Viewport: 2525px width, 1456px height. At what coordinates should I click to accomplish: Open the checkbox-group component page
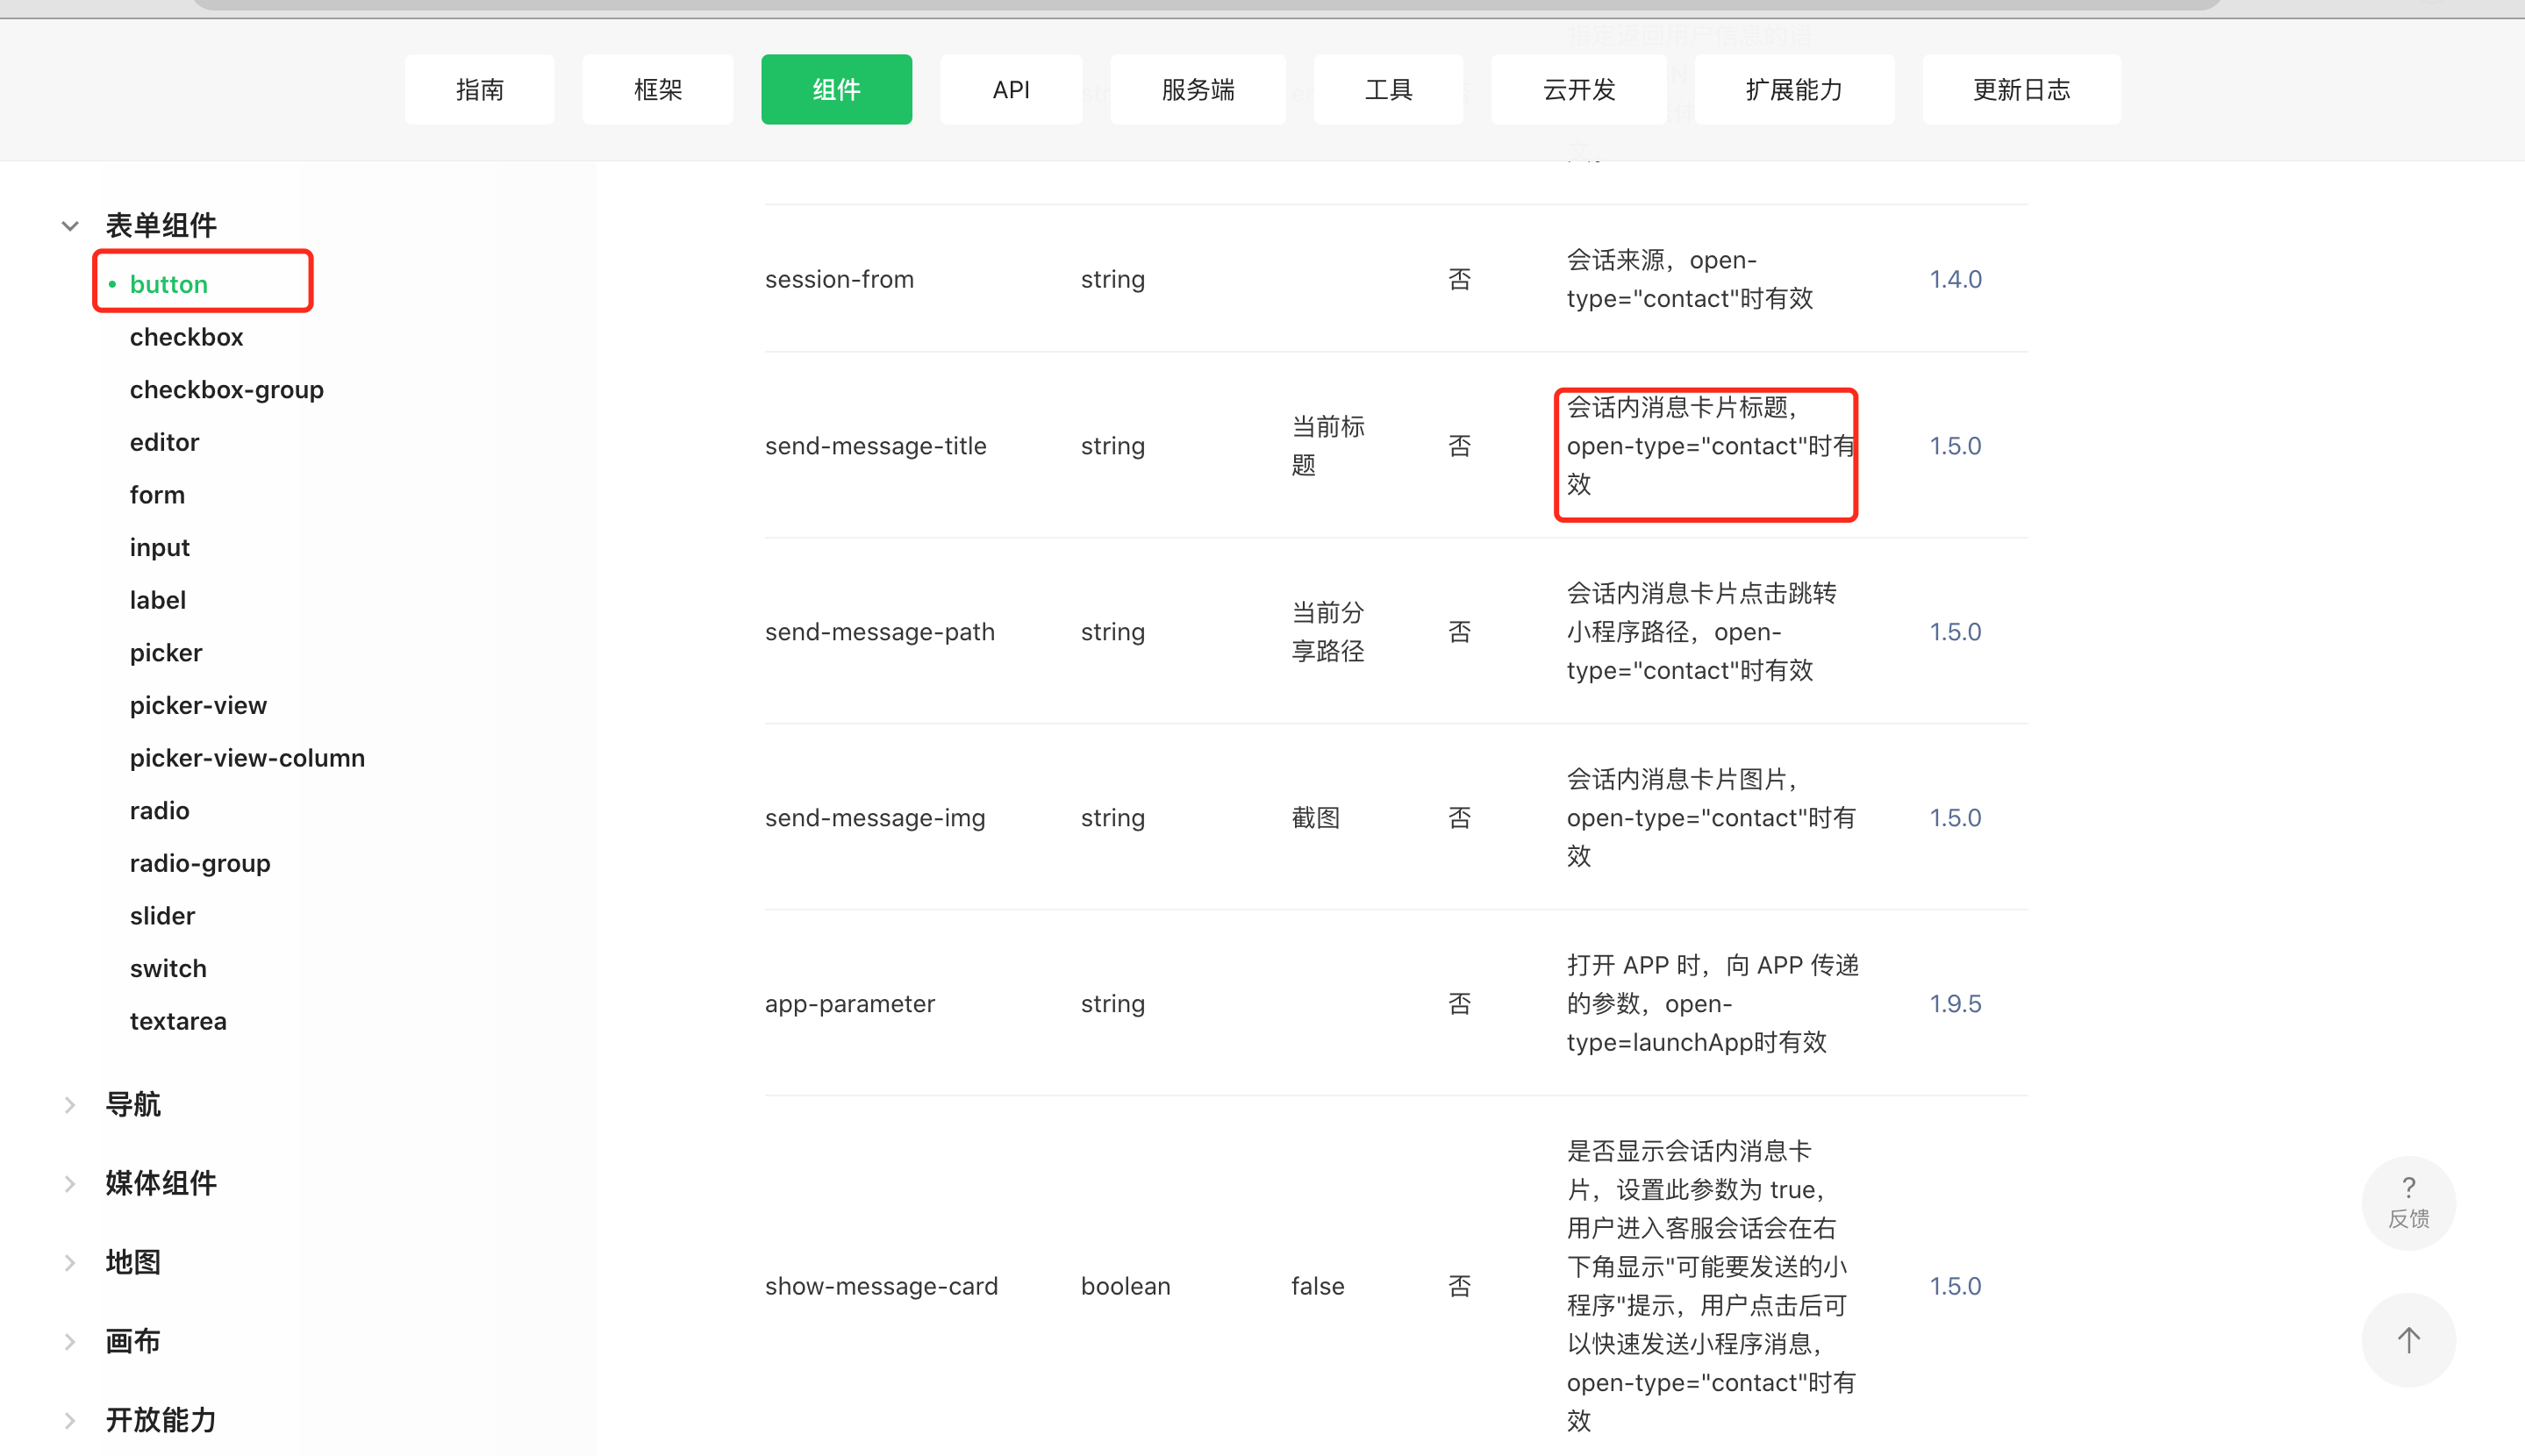click(226, 389)
